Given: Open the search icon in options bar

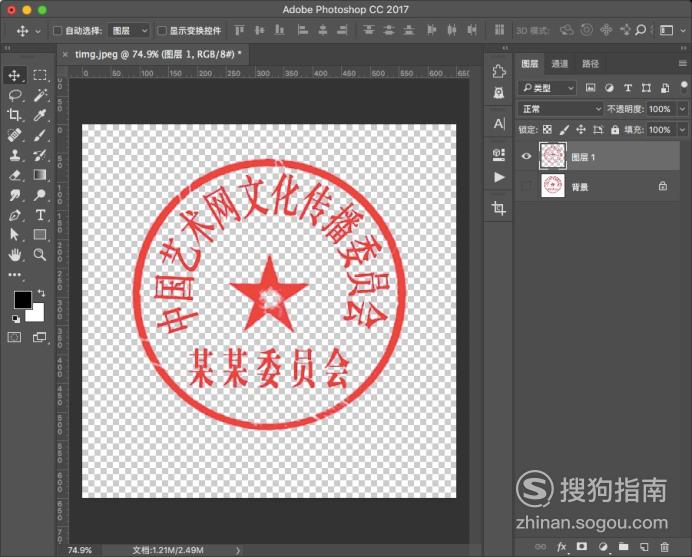Looking at the screenshot, I should pos(640,30).
